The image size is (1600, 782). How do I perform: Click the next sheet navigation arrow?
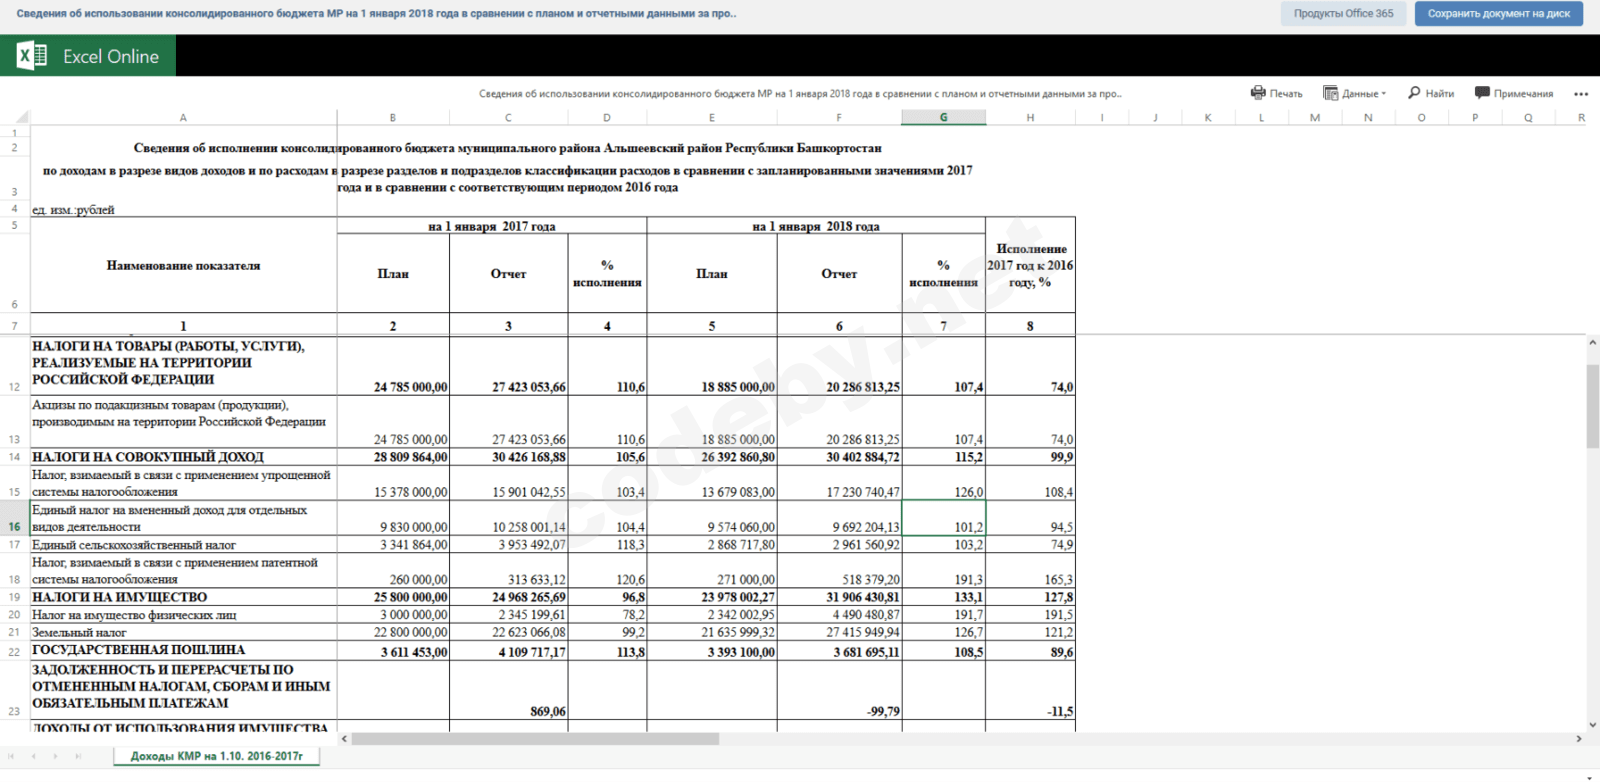tap(55, 756)
